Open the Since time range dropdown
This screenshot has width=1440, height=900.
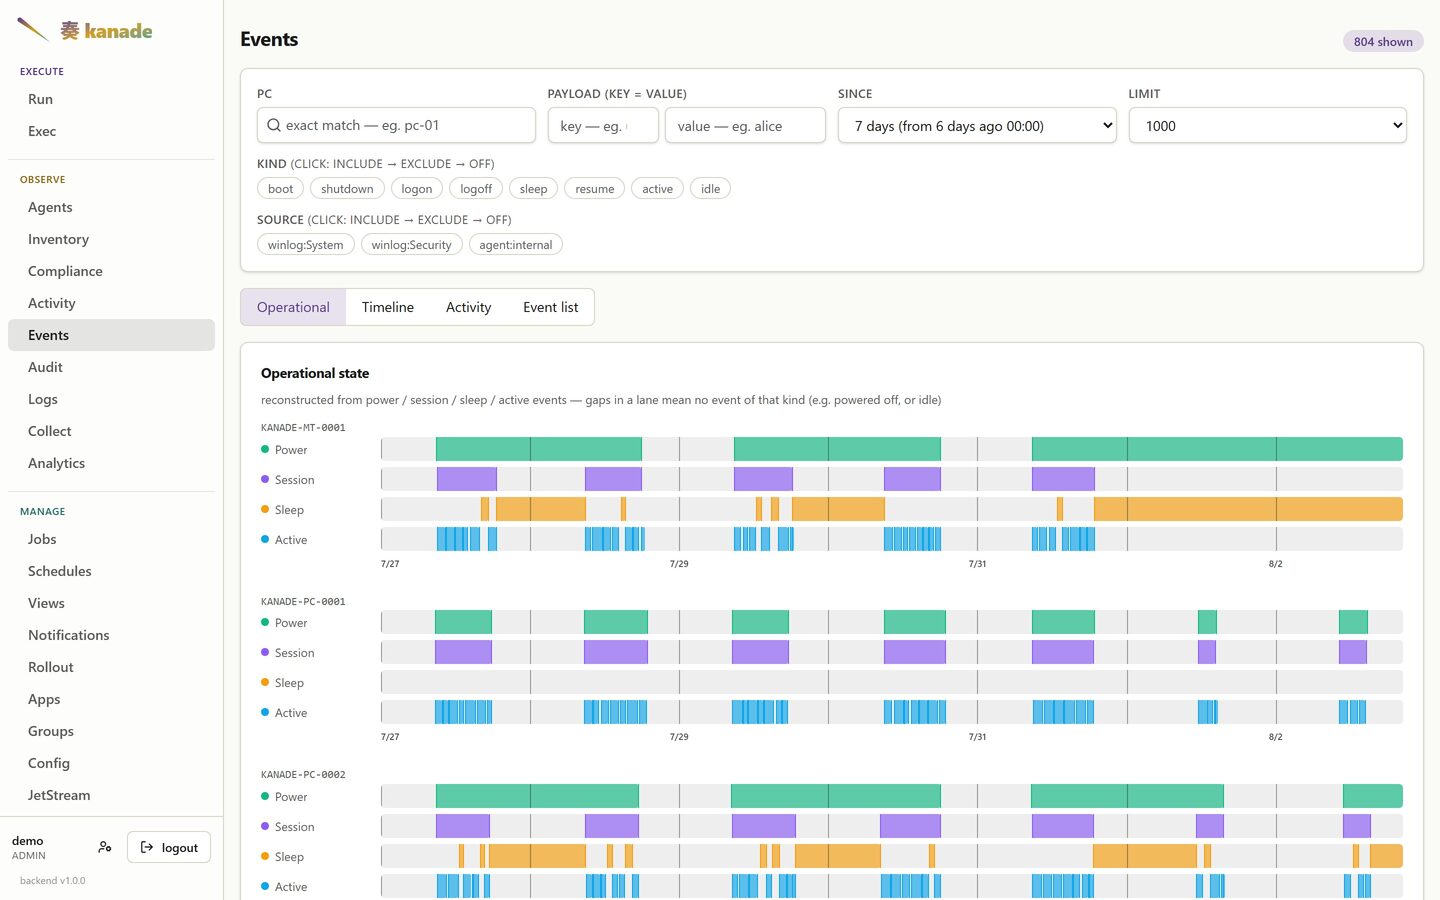tap(977, 126)
